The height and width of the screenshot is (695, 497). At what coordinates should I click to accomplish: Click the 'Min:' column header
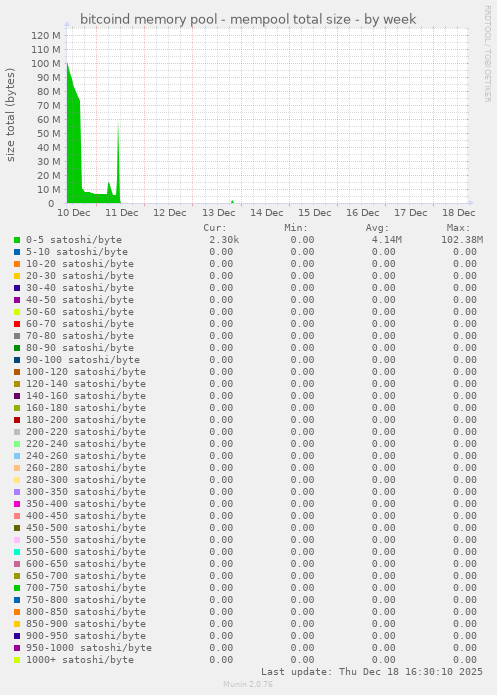pyautogui.click(x=296, y=228)
